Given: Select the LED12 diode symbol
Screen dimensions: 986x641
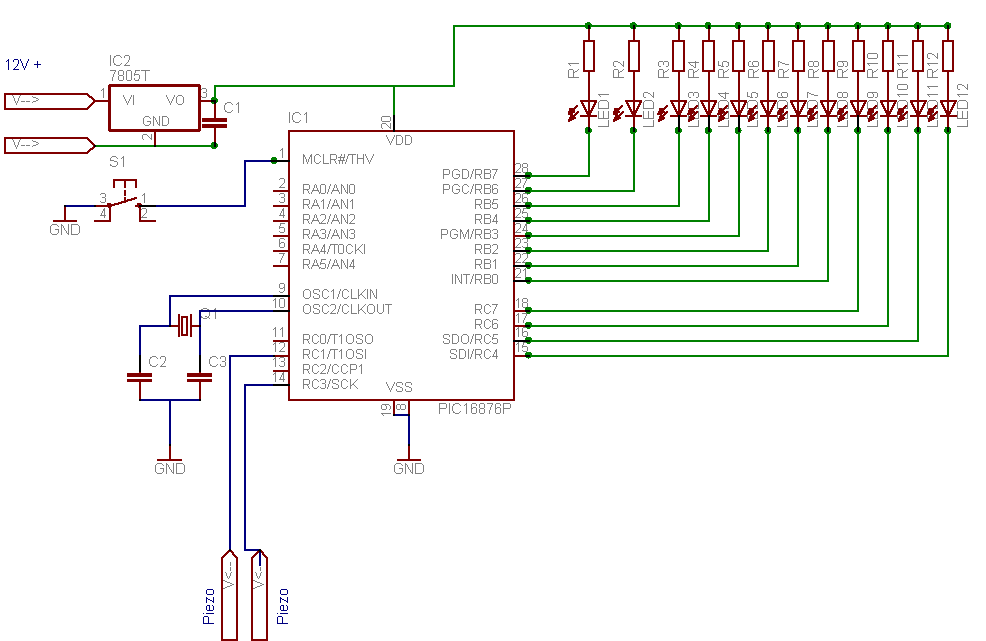Looking at the screenshot, I should point(948,109).
